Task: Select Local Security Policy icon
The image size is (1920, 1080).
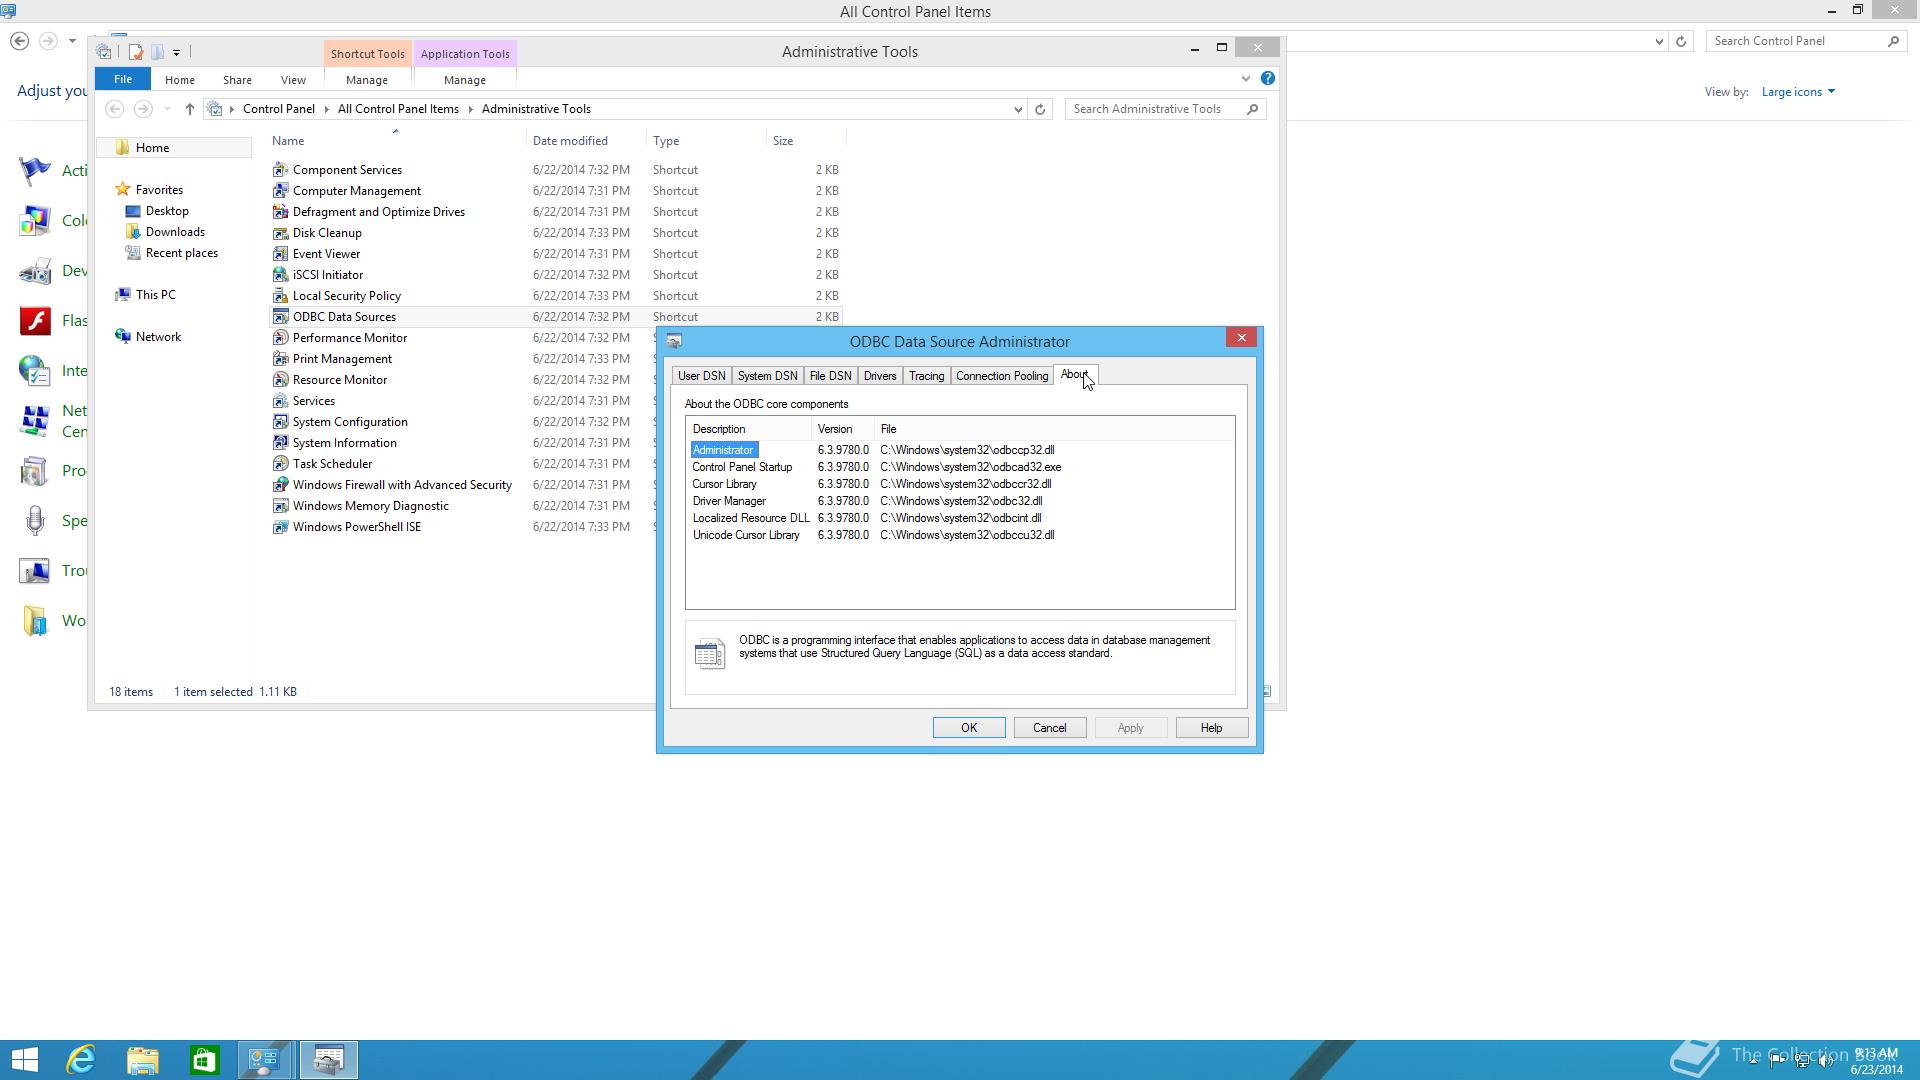Action: [281, 296]
